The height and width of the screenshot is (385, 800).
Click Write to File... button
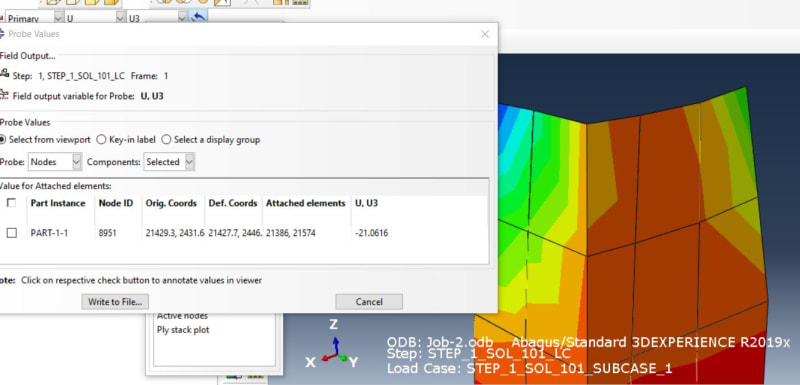pos(115,301)
